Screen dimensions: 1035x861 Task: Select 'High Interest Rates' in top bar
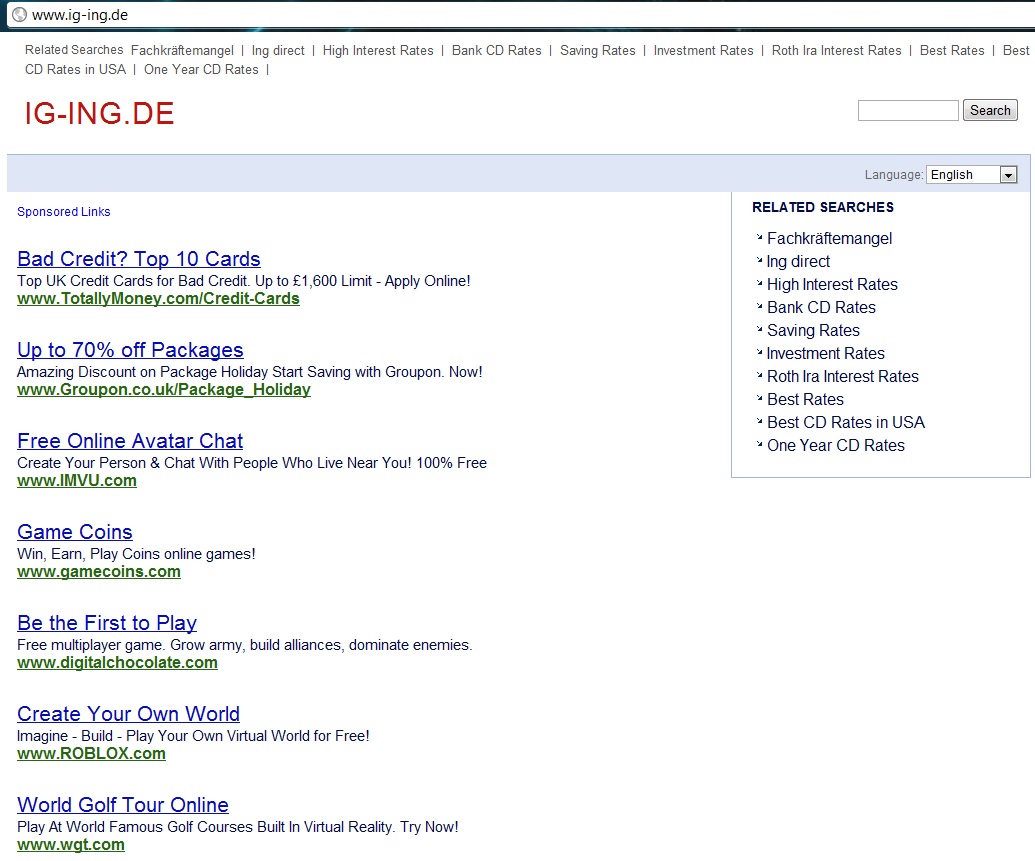(x=378, y=51)
